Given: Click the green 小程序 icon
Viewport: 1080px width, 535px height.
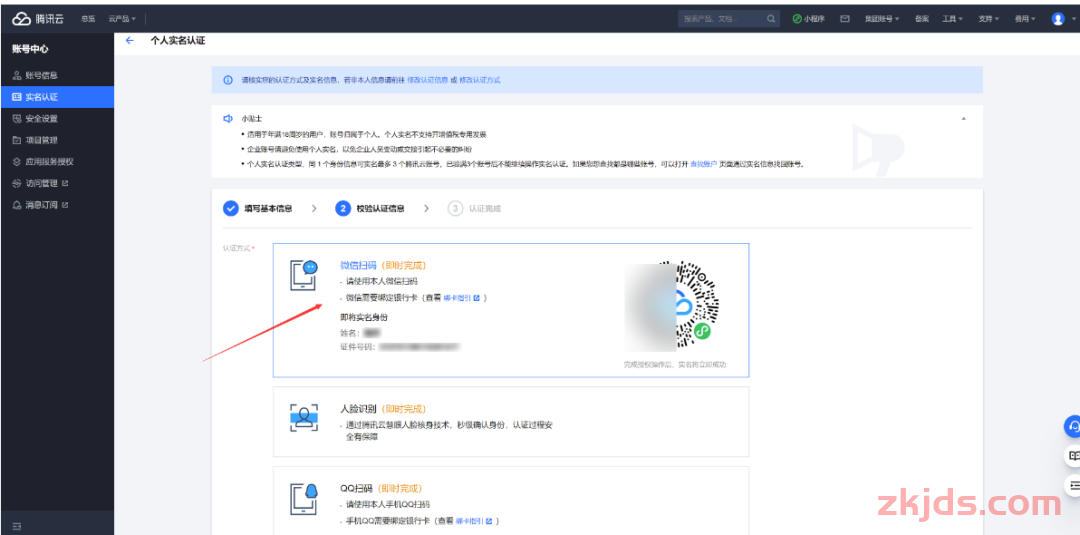Looking at the screenshot, I should tap(797, 19).
